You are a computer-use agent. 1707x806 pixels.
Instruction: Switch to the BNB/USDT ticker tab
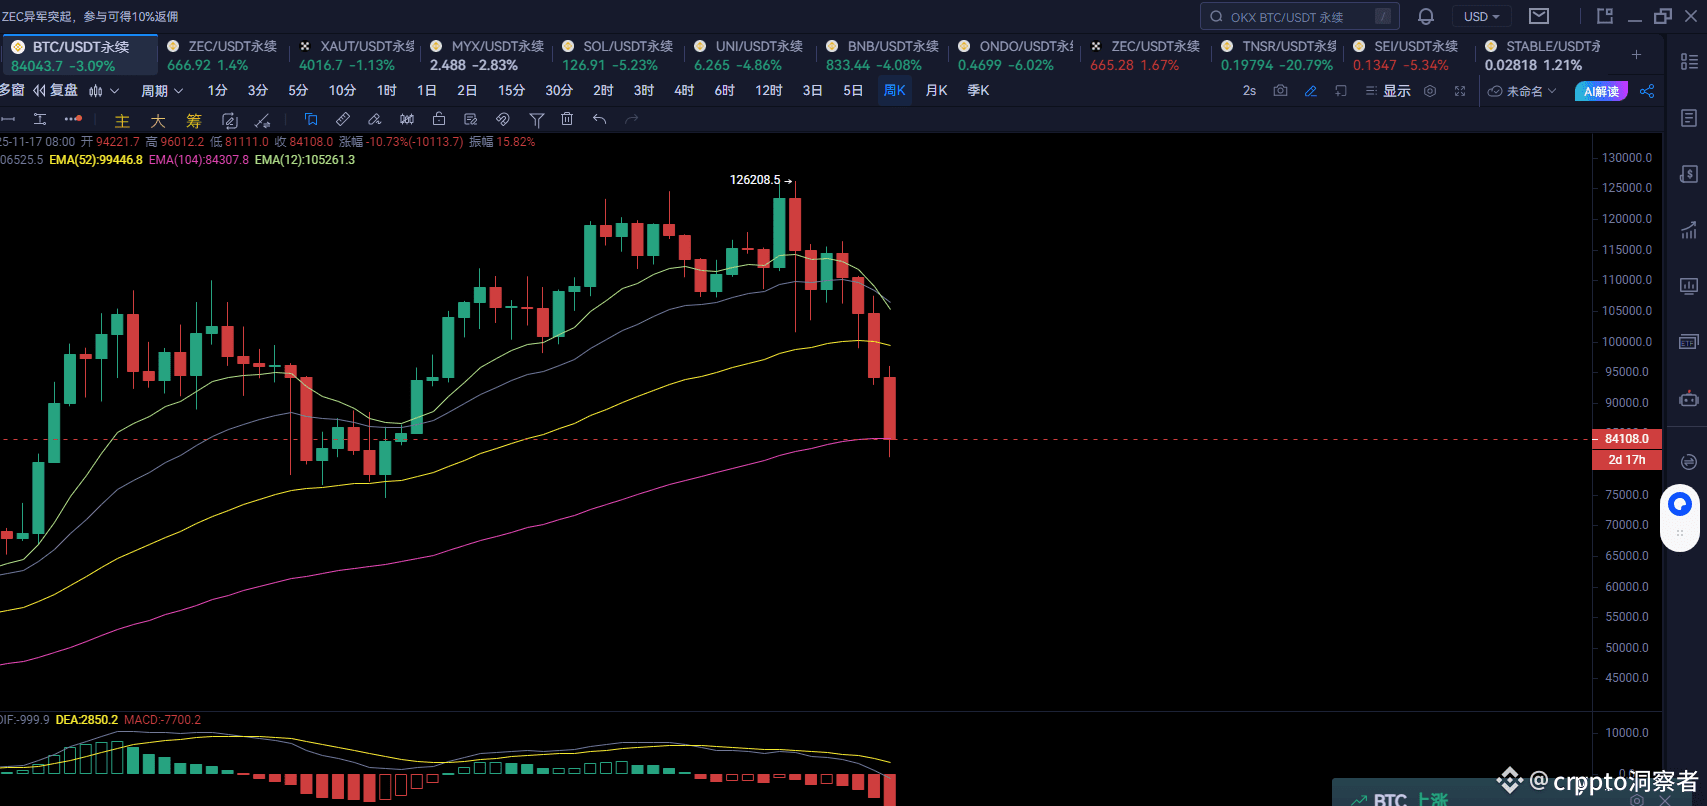click(x=883, y=56)
